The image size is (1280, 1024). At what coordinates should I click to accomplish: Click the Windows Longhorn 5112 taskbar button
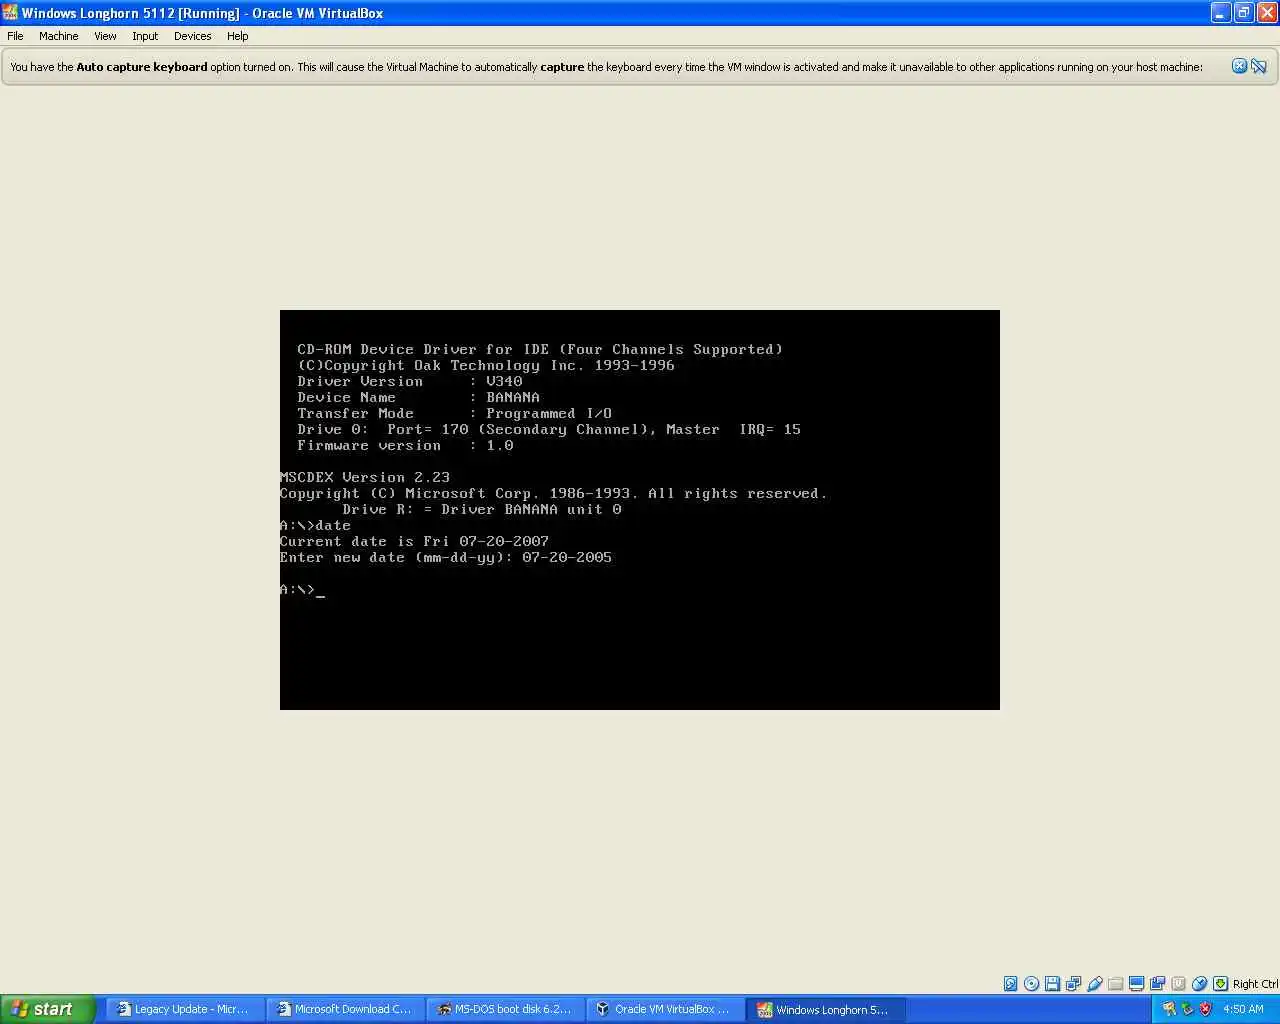(x=826, y=1009)
